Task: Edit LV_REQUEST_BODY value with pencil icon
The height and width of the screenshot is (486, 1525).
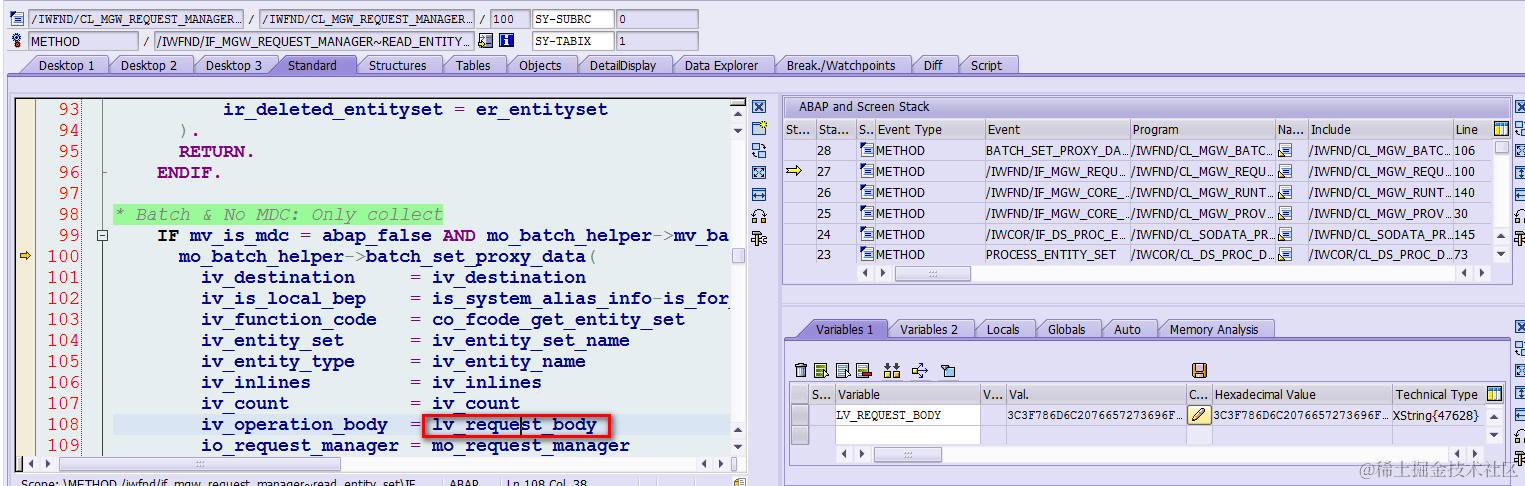Action: (1198, 415)
